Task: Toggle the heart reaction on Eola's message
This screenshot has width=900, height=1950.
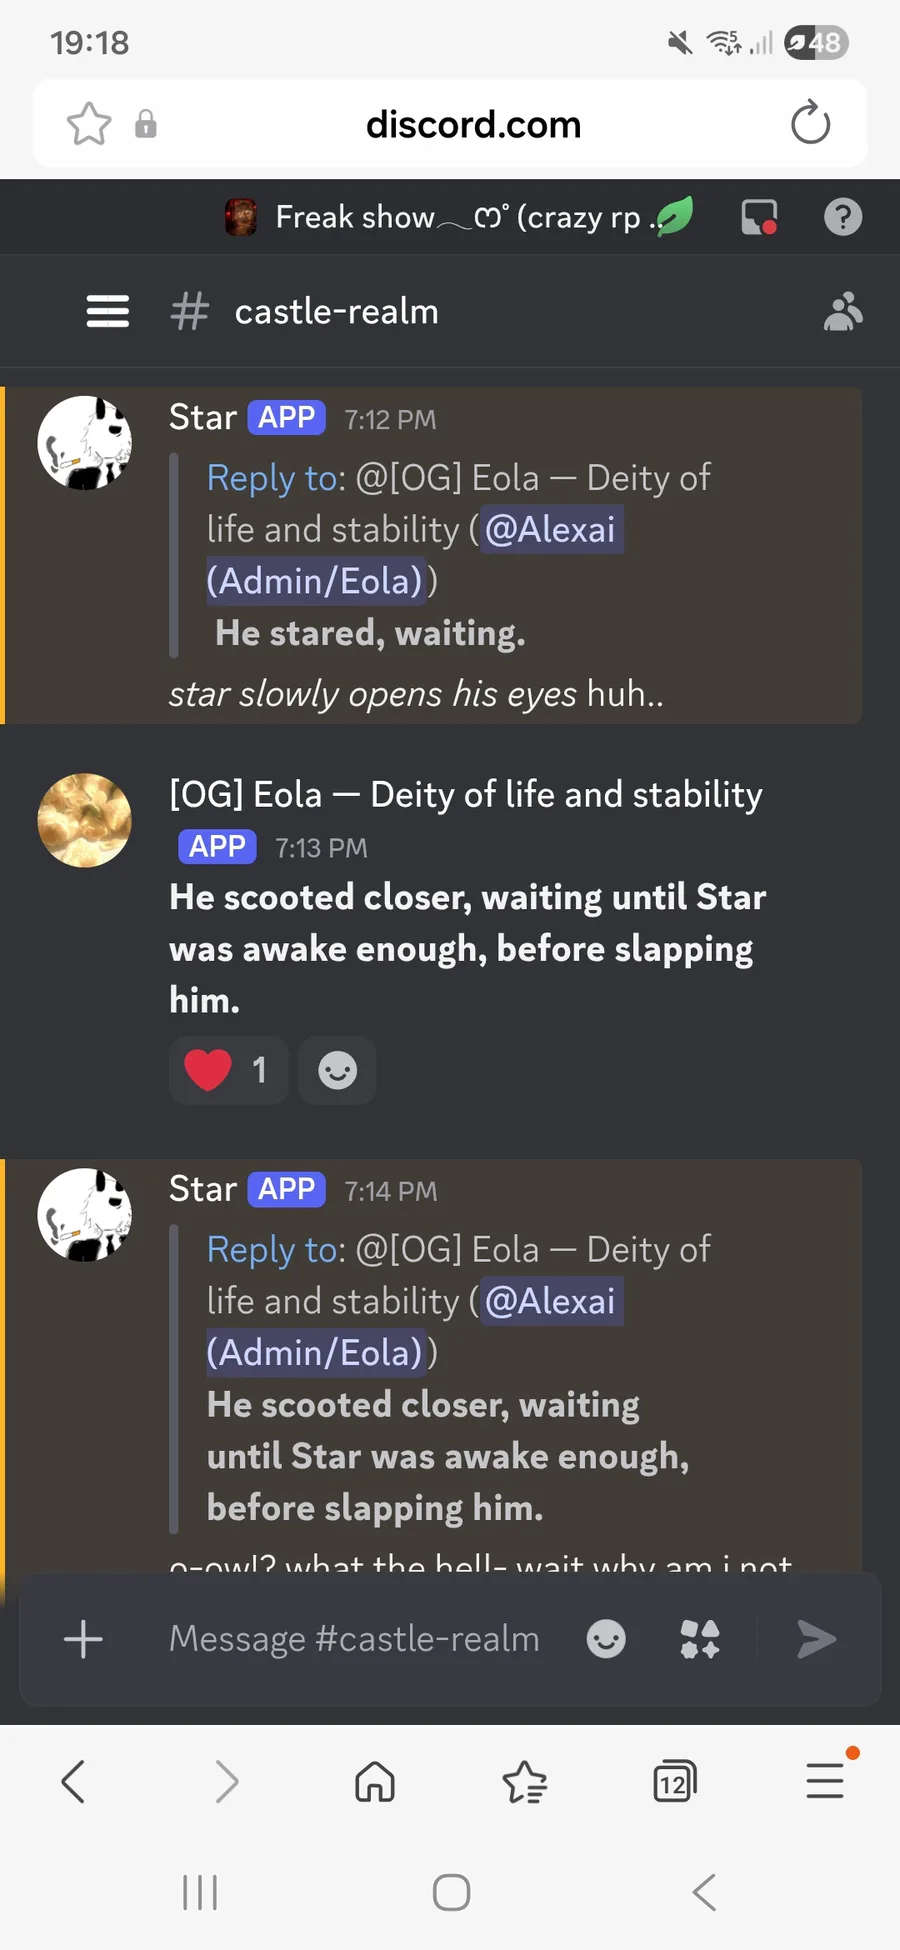Action: tap(229, 1070)
